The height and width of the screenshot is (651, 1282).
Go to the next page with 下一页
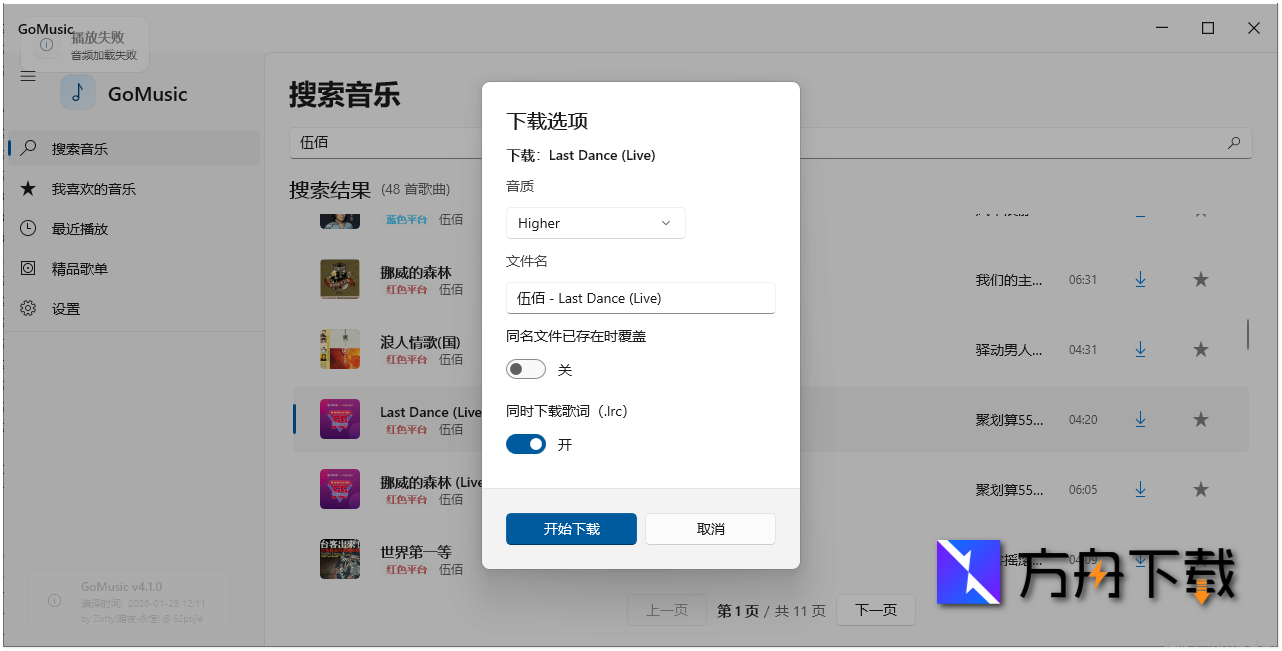(875, 610)
